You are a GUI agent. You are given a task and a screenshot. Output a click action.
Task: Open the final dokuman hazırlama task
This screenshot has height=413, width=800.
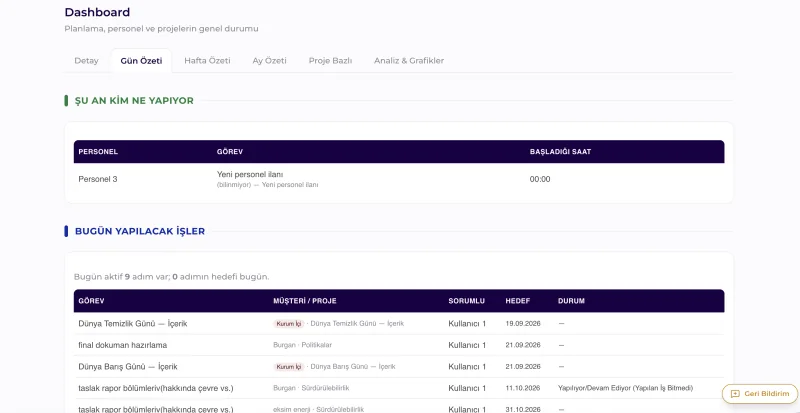(x=122, y=345)
